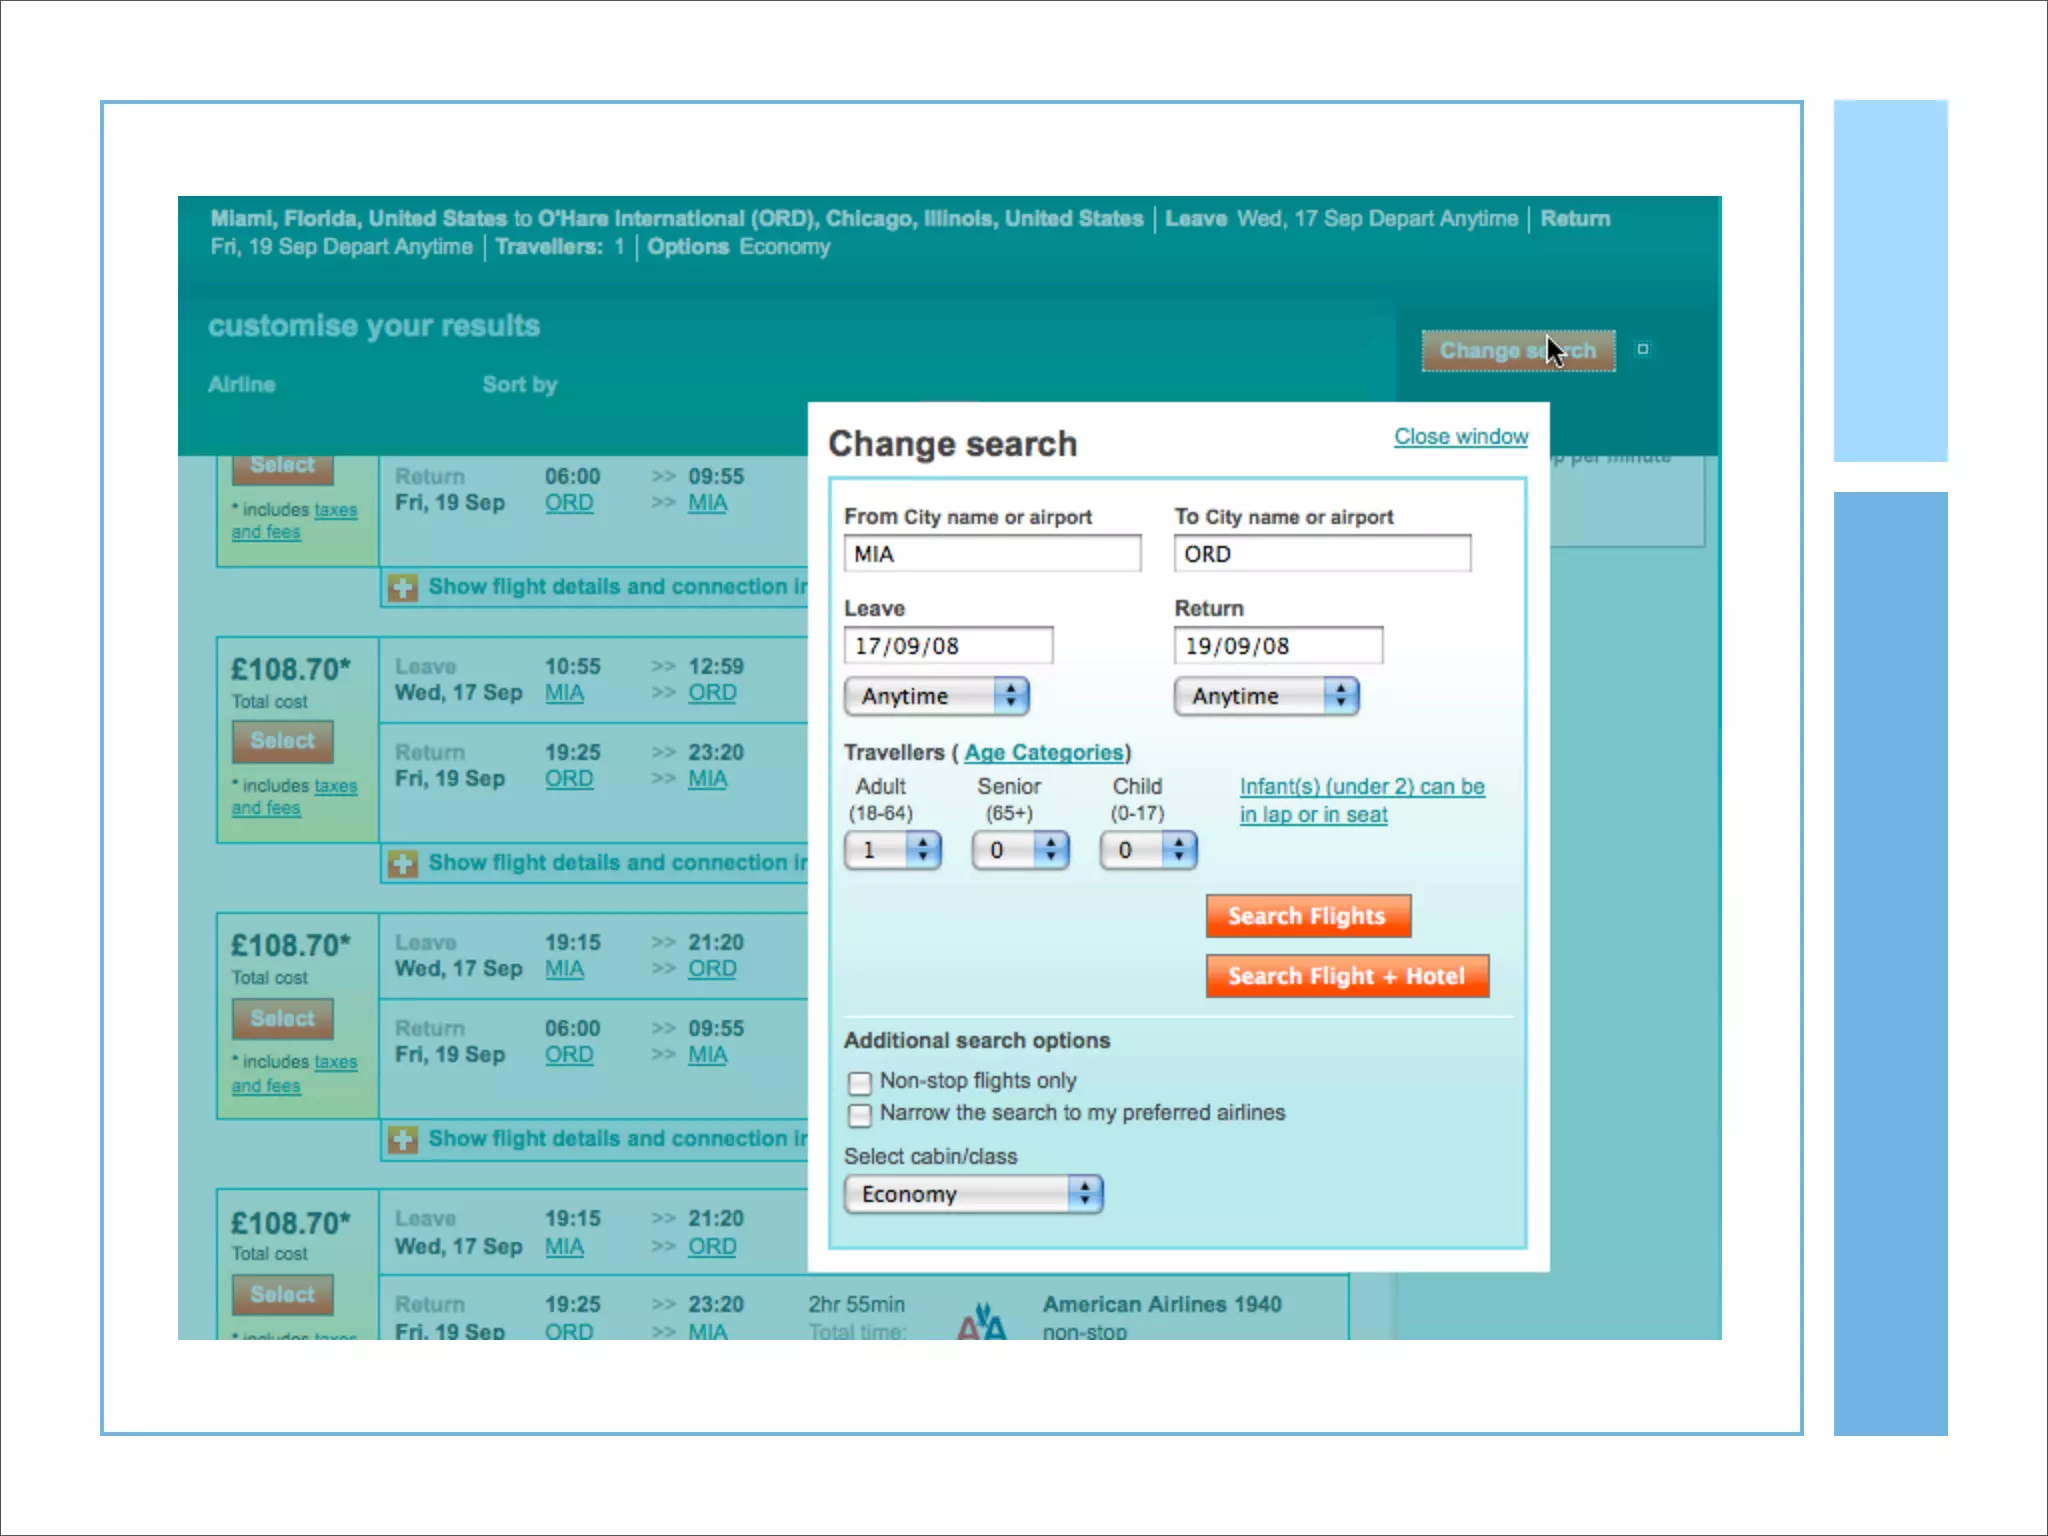Open the Child traveller count dropdown
Screen dimensions: 2048x1536
click(1149, 850)
